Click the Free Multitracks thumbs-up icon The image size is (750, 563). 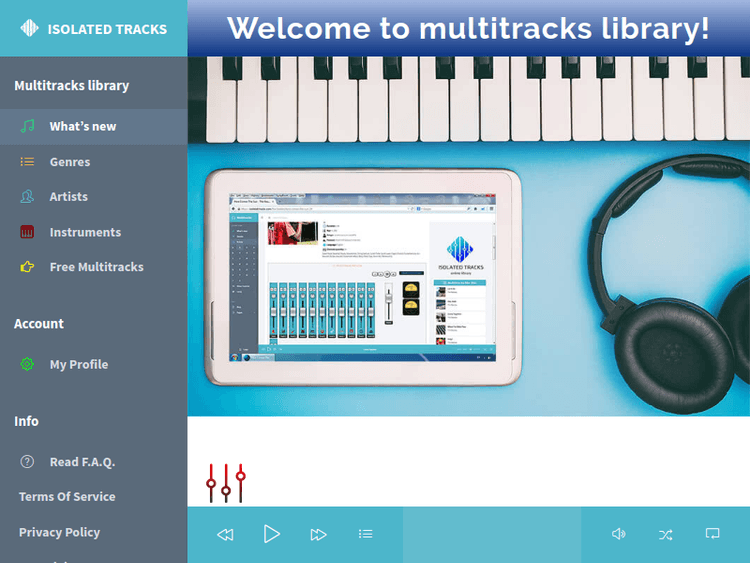(x=28, y=267)
